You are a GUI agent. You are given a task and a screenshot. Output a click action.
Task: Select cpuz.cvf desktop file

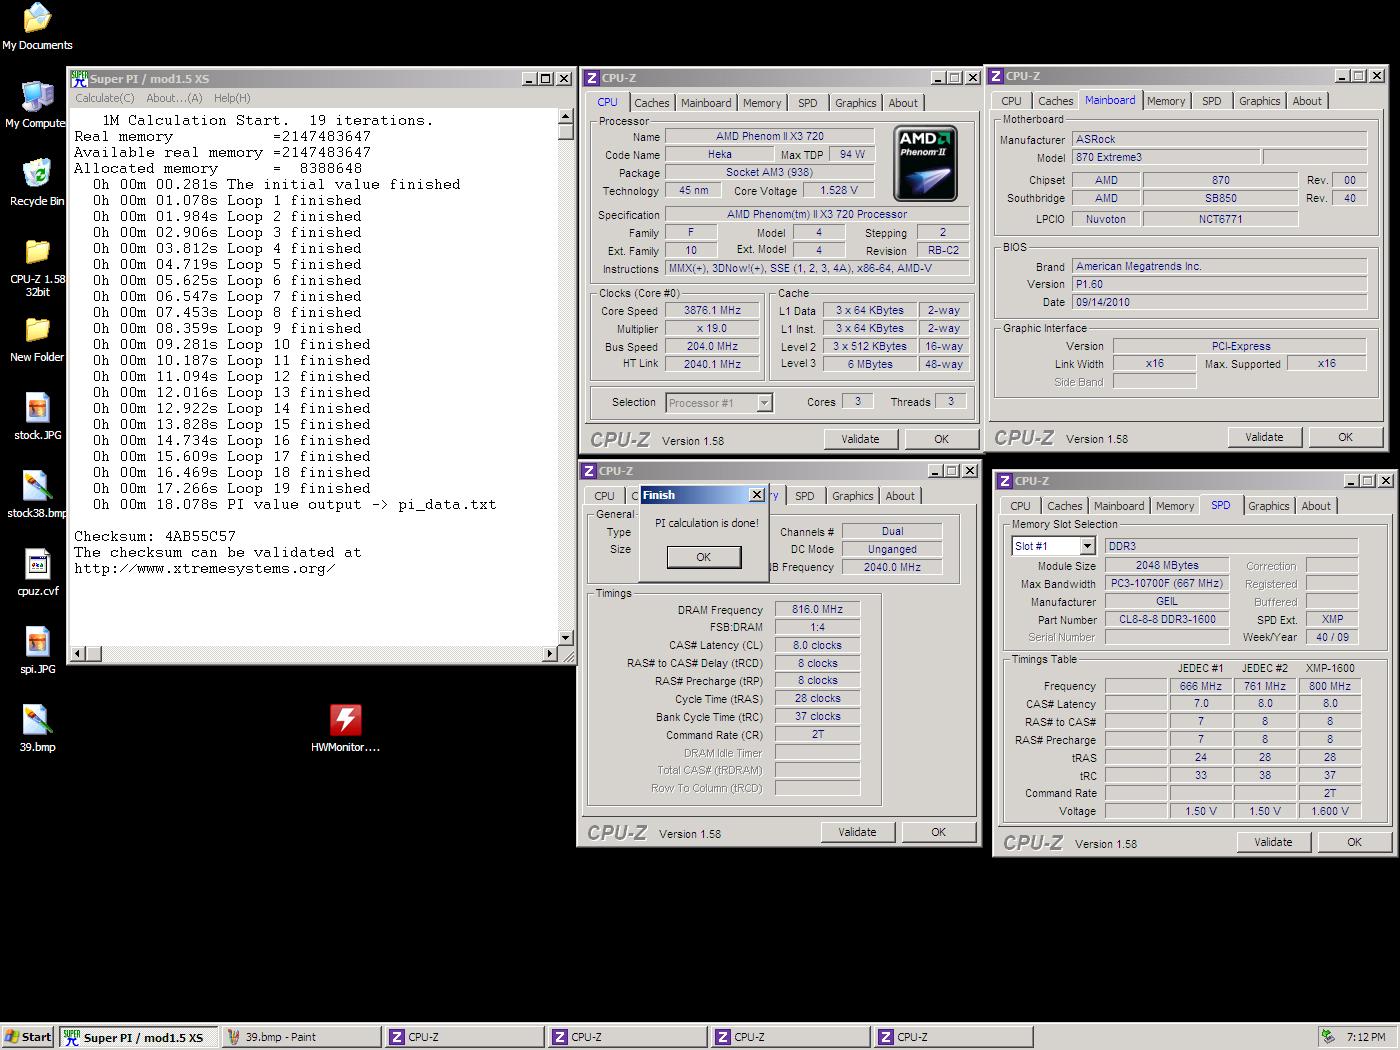click(x=37, y=573)
